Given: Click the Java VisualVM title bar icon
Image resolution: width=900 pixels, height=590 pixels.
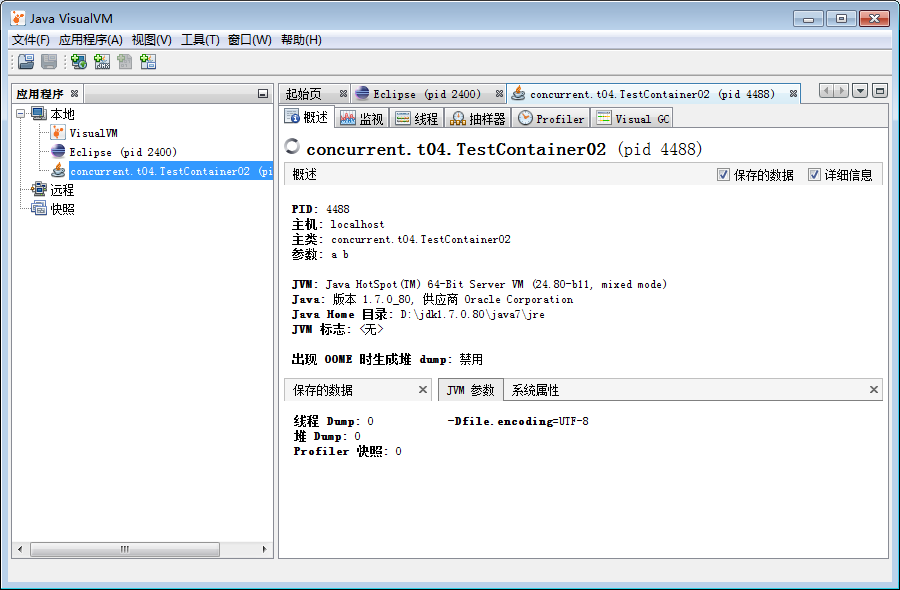Looking at the screenshot, I should pyautogui.click(x=18, y=18).
